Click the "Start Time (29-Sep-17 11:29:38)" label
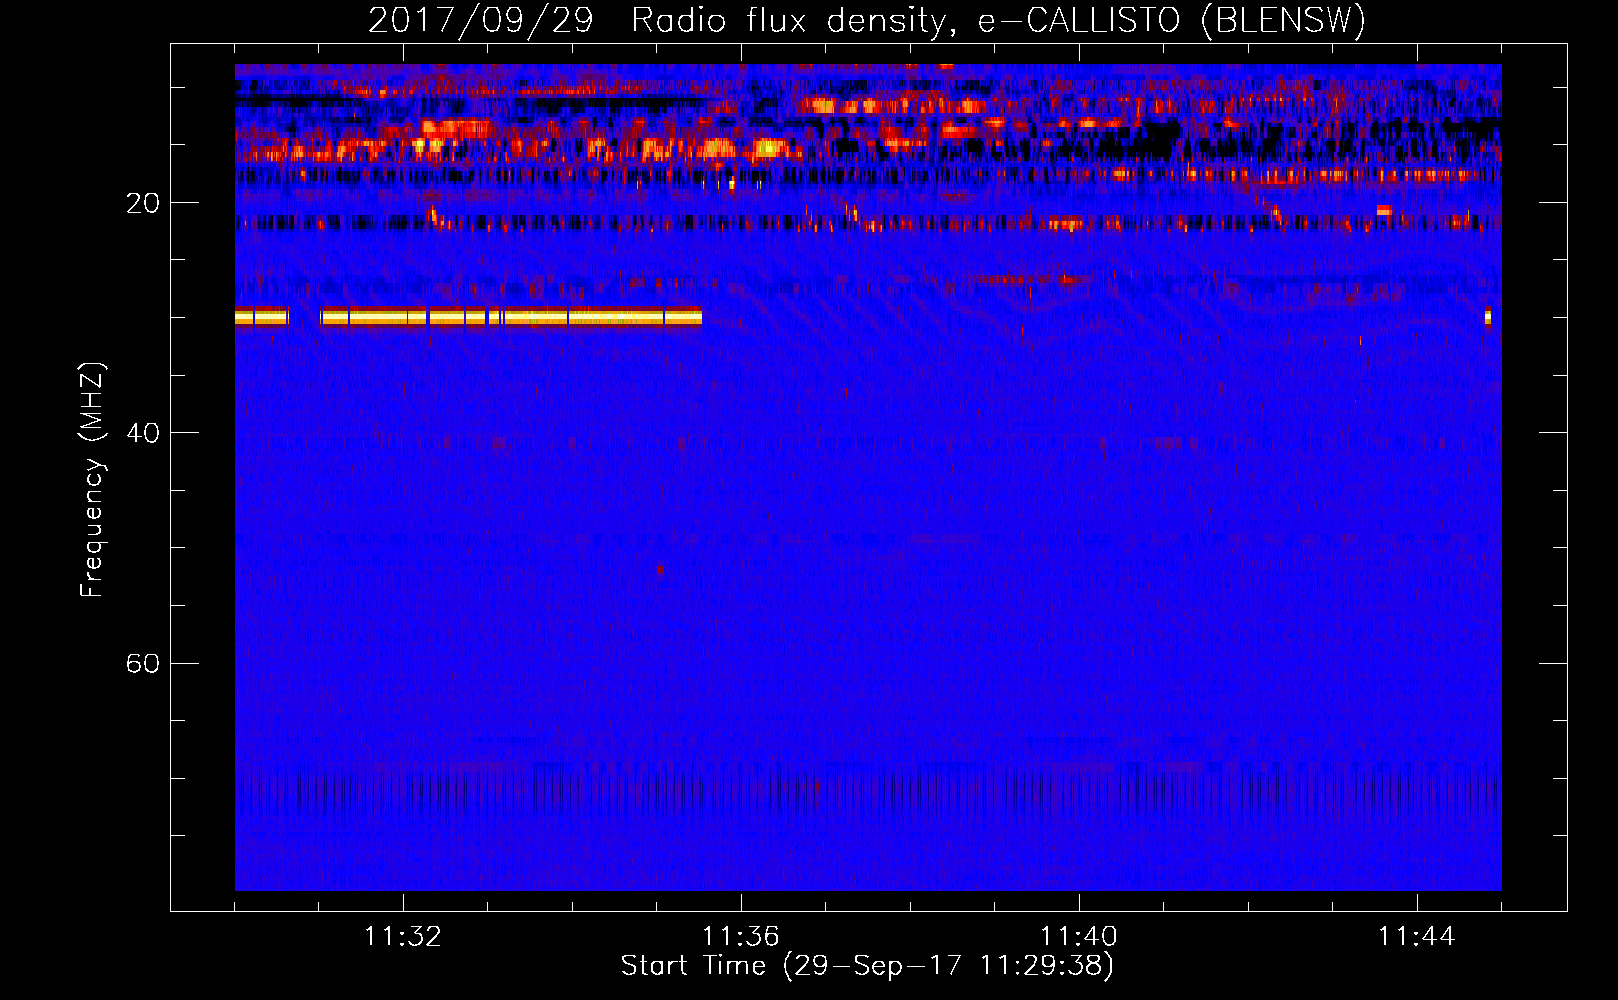This screenshot has height=1000, width=1618. coord(867,966)
